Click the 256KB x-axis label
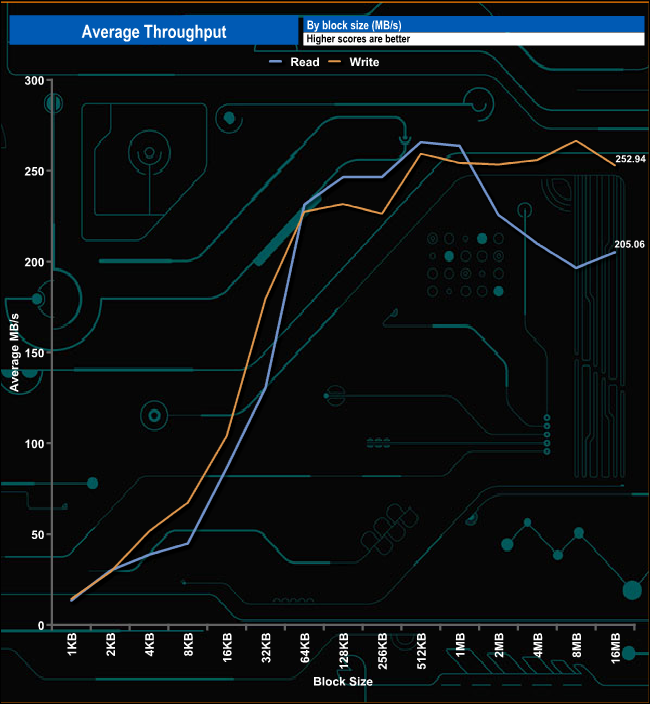Viewport: 650px width, 704px height. (382, 651)
